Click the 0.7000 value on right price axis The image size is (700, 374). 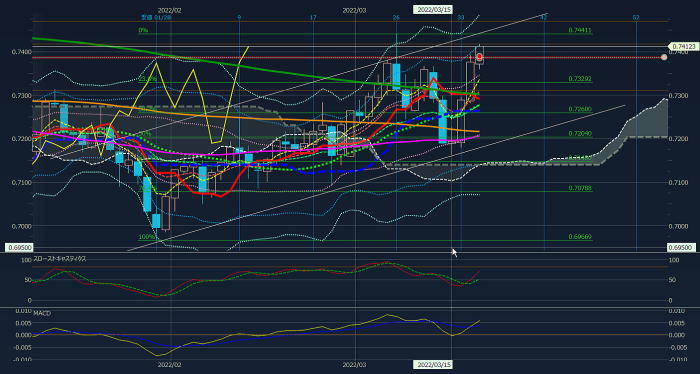679,226
